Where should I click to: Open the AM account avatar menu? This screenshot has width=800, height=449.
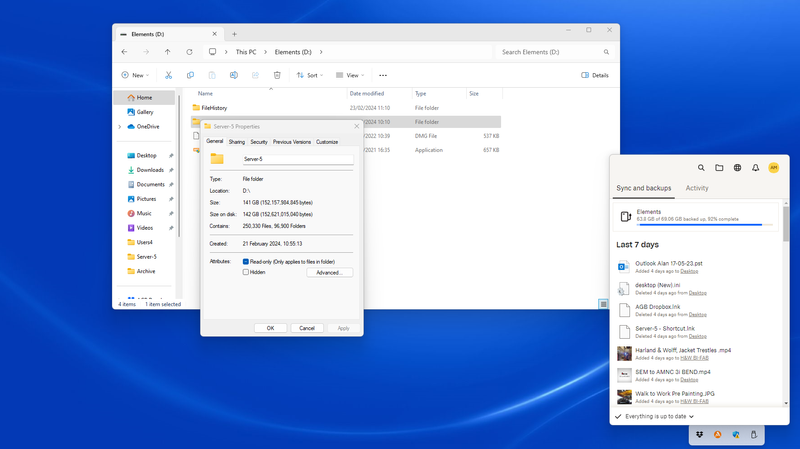pos(773,167)
